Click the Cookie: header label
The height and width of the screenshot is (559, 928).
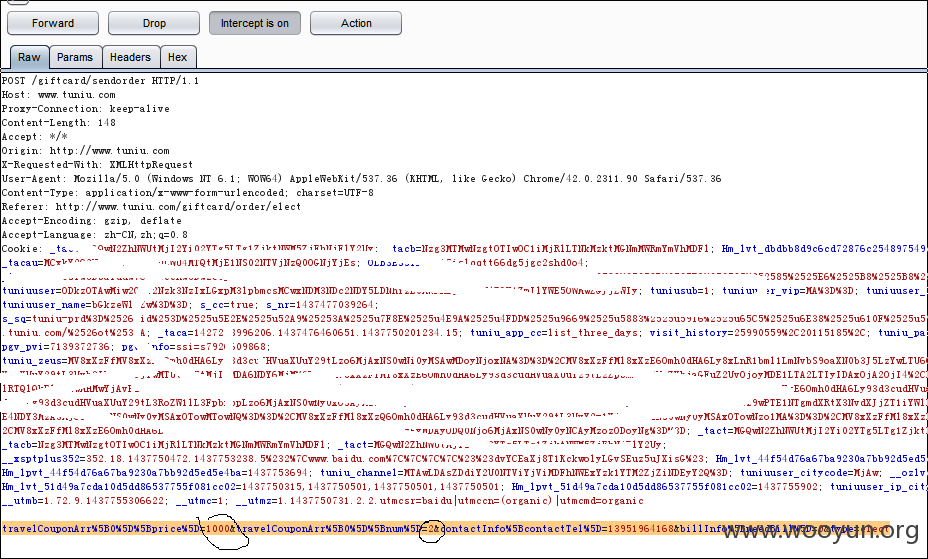(22, 249)
